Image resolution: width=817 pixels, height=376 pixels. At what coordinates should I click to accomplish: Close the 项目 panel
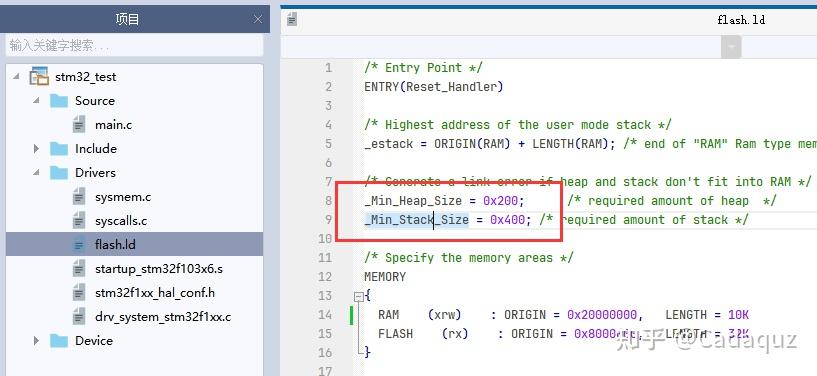tap(258, 19)
